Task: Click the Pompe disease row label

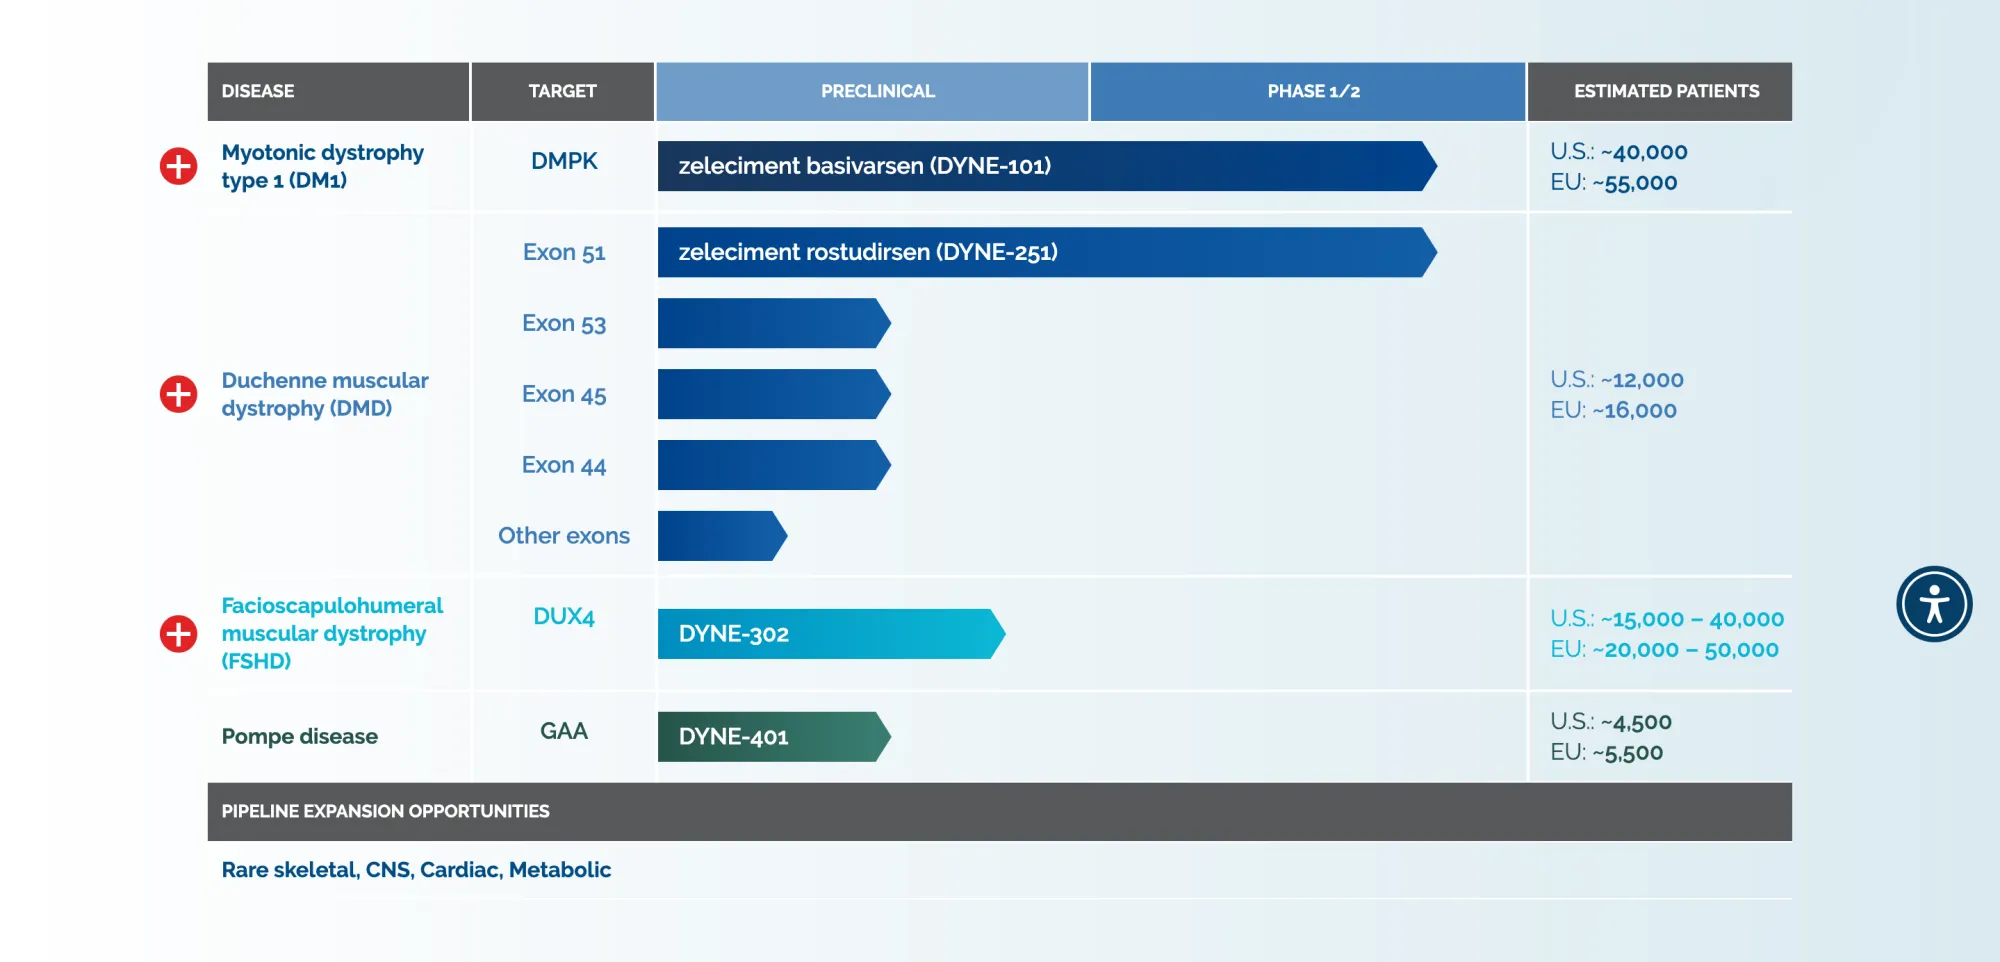Action: coord(299,737)
